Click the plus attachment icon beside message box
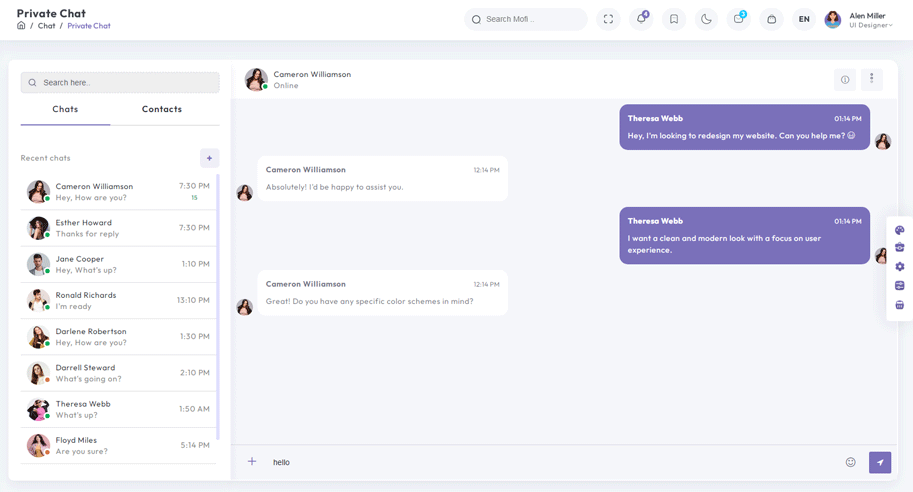913x492 pixels. pyautogui.click(x=252, y=461)
